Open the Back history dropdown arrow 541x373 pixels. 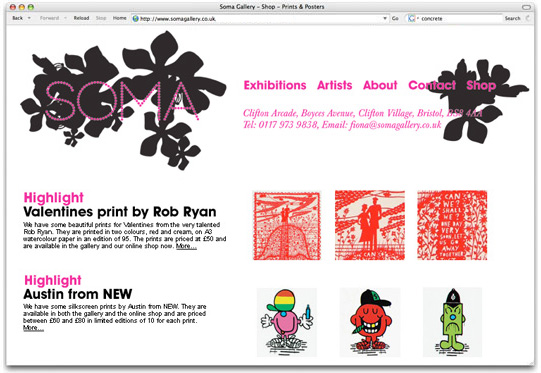tap(29, 18)
